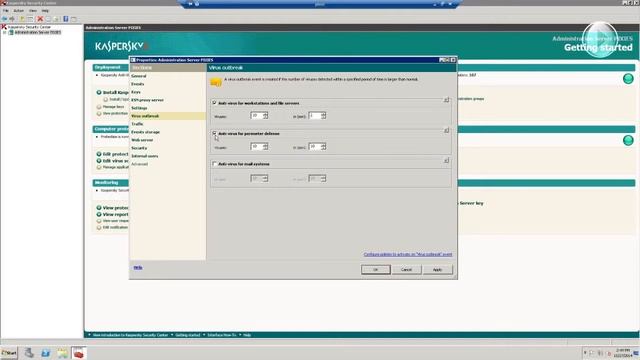This screenshot has width=640, height=360.
Task: Select Virus outbreak section in sidebar
Action: click(x=145, y=116)
